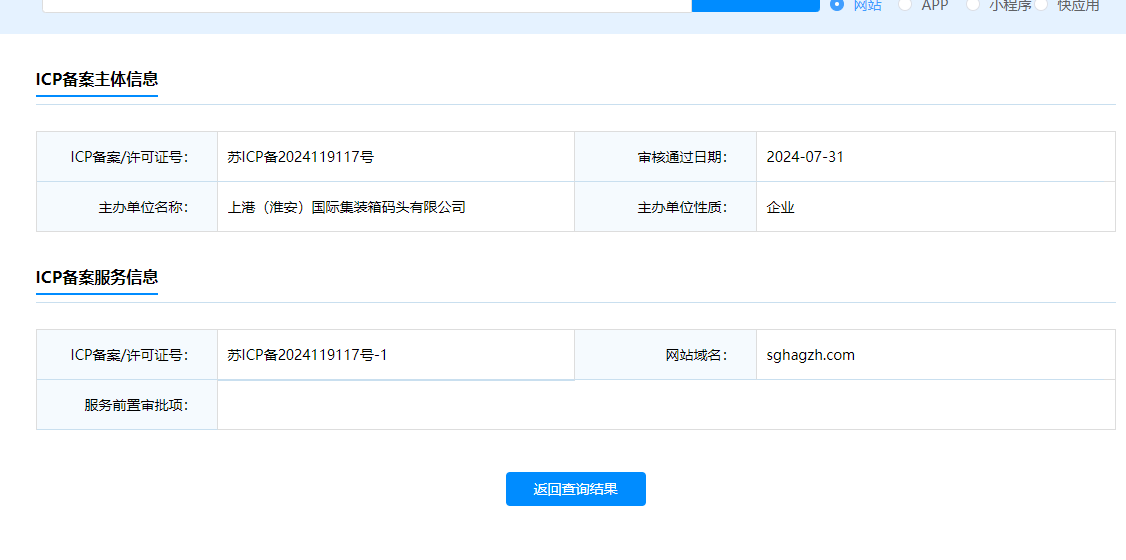
Task: Select the 网站 radio button
Action: (837, 4)
